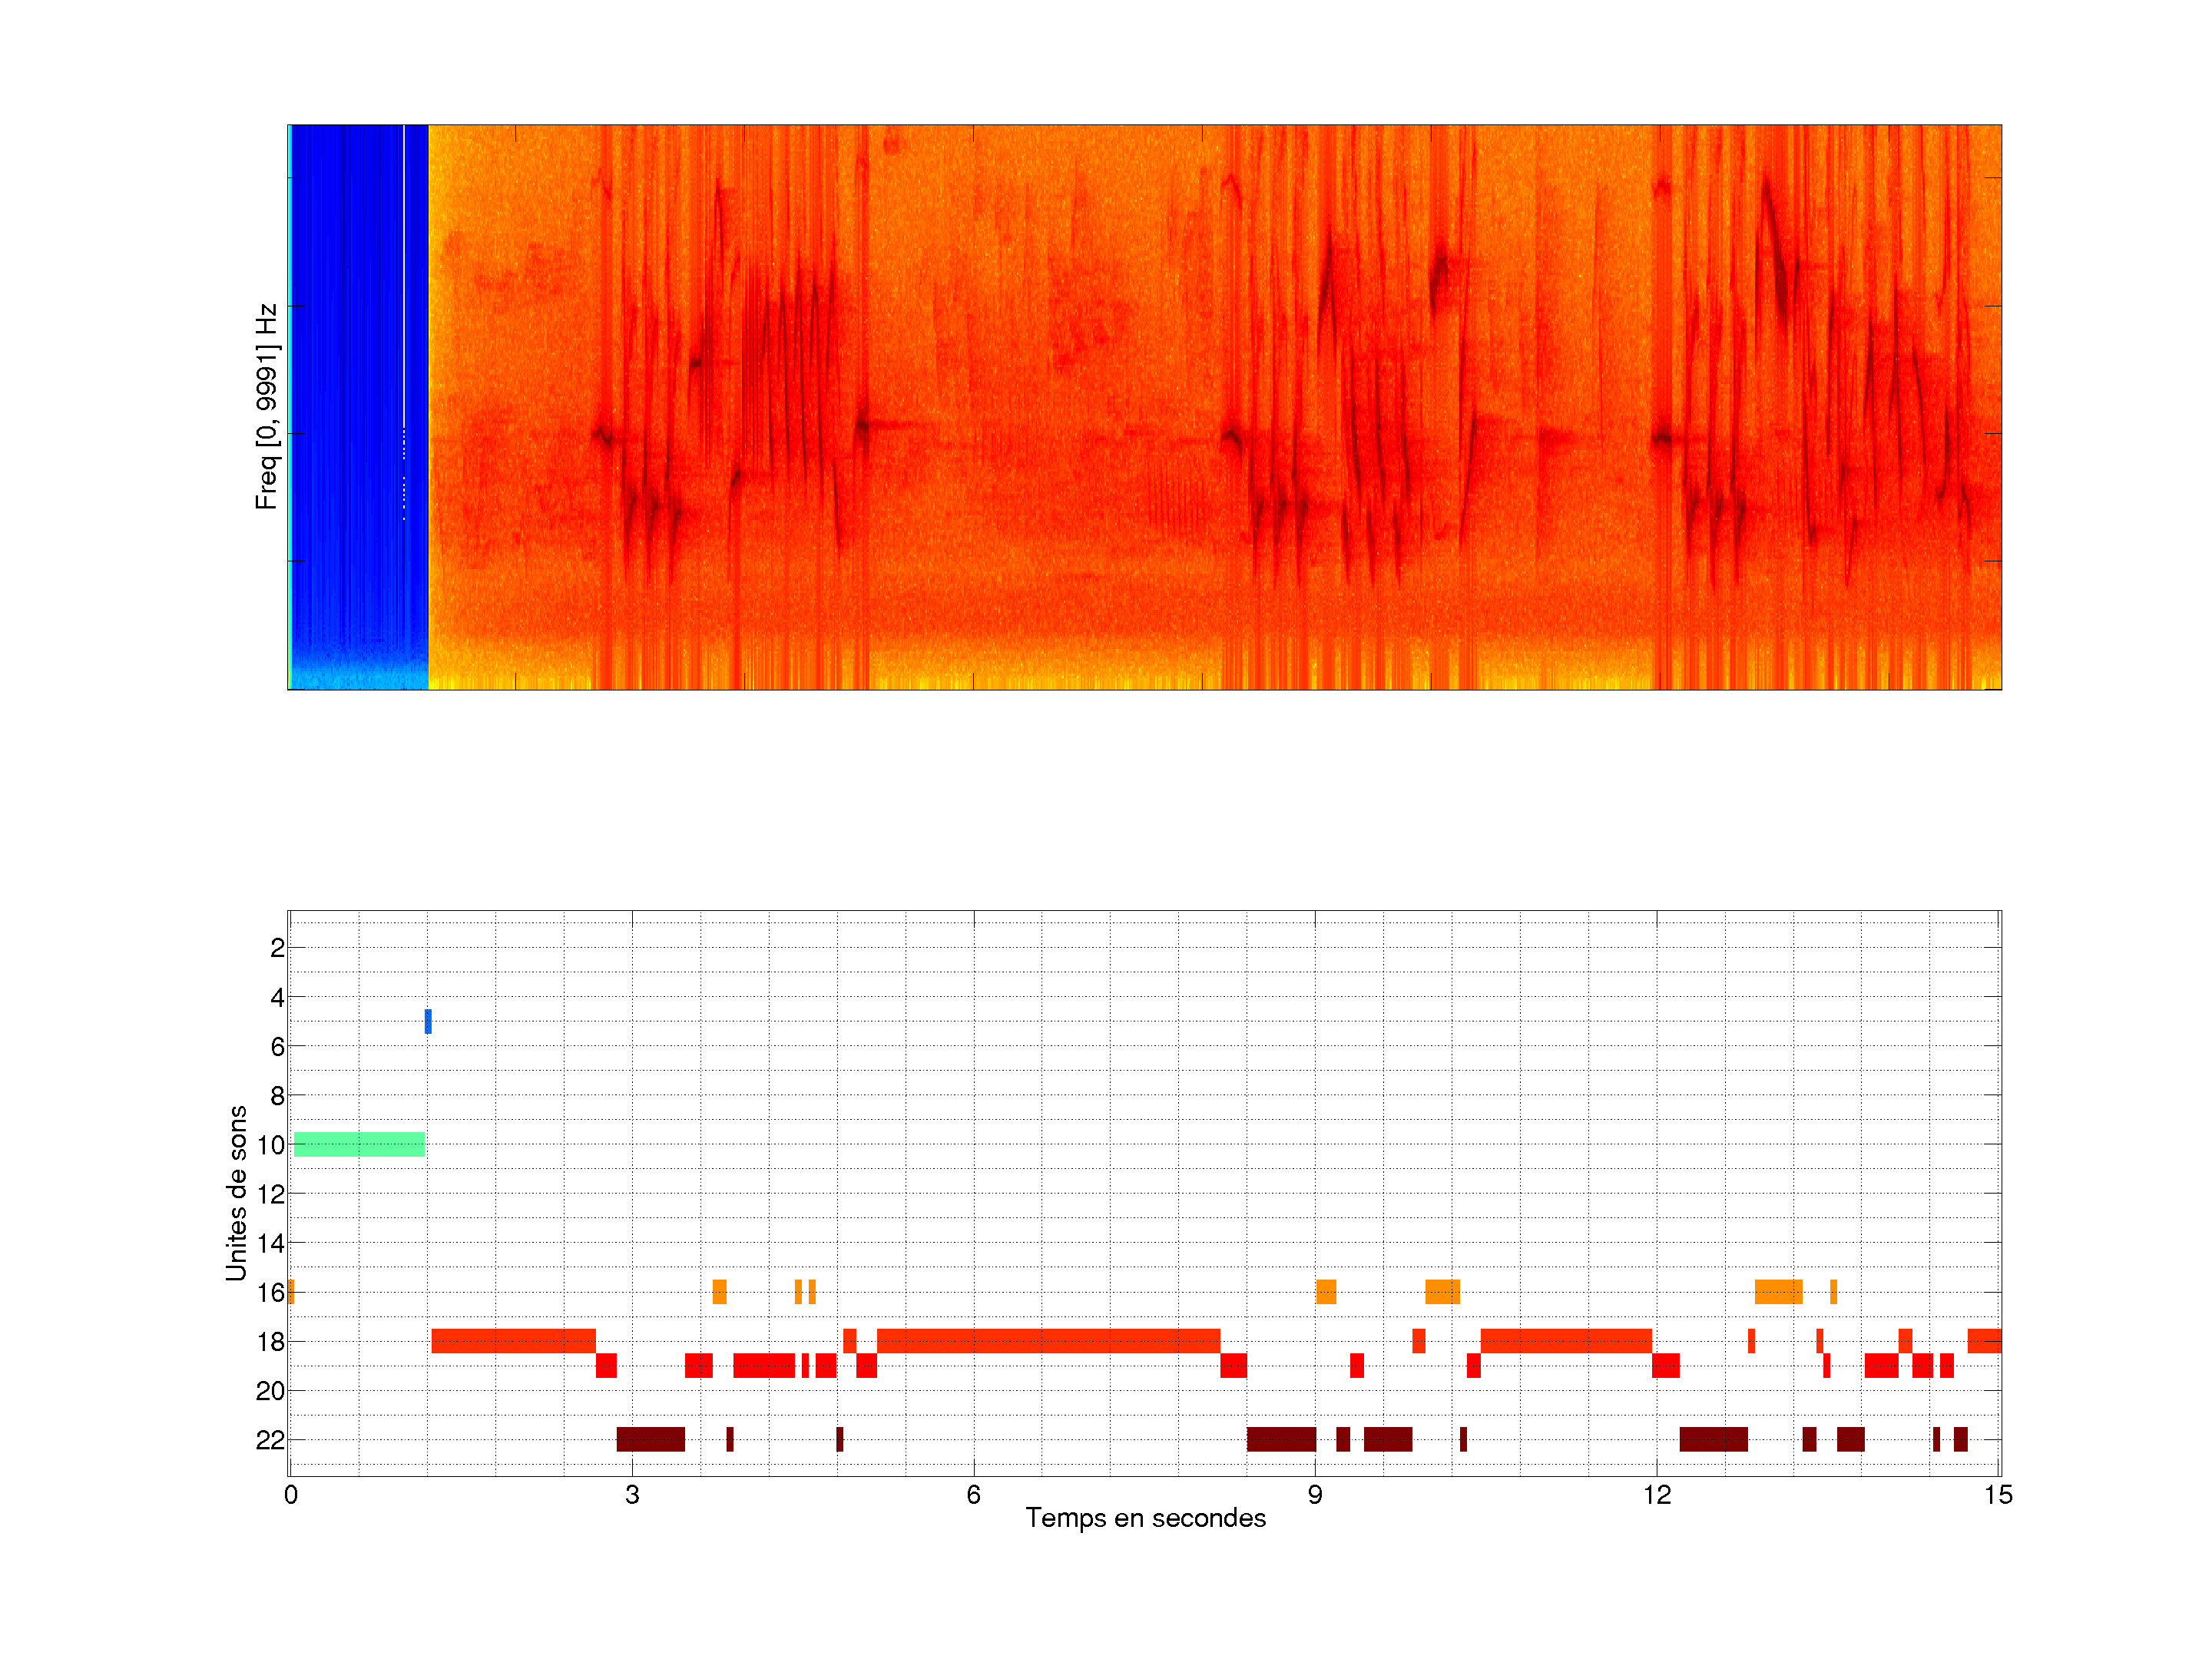This screenshot has height=1659, width=2212.
Task: Click the dark red unit 22 bar before 9 seconds
Action: 1281,1439
